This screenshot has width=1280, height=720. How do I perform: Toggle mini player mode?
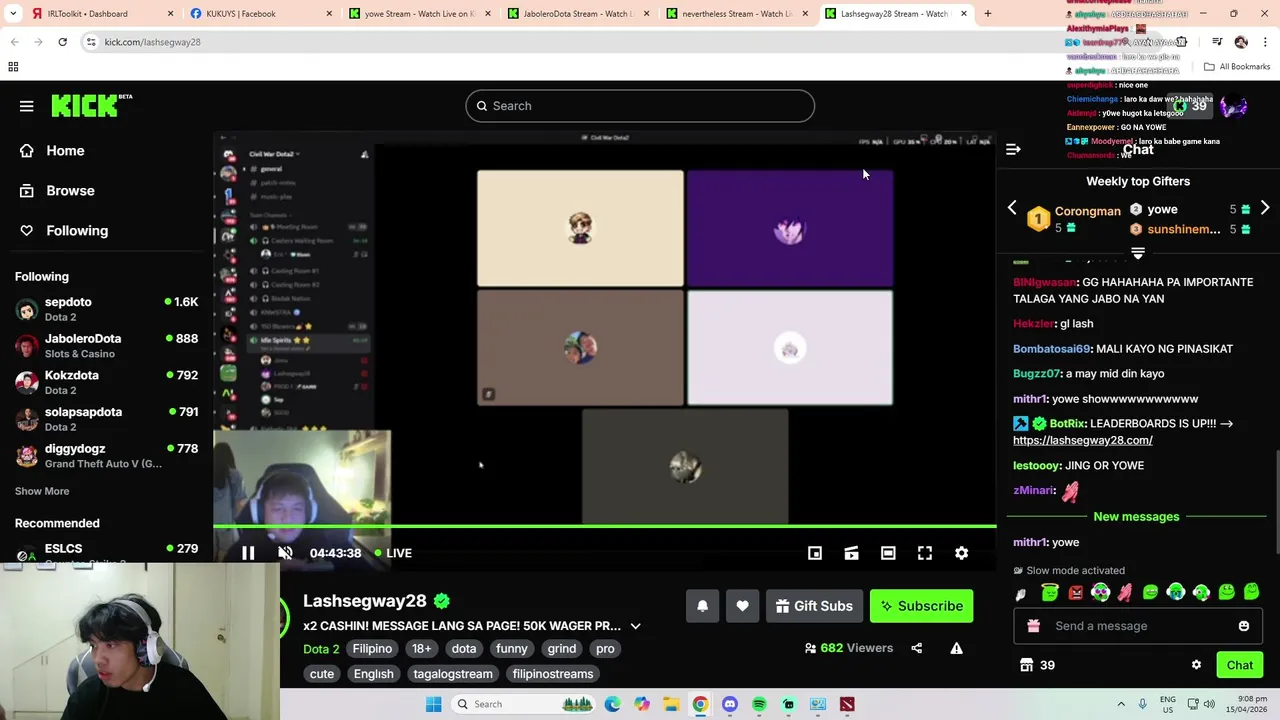[815, 553]
